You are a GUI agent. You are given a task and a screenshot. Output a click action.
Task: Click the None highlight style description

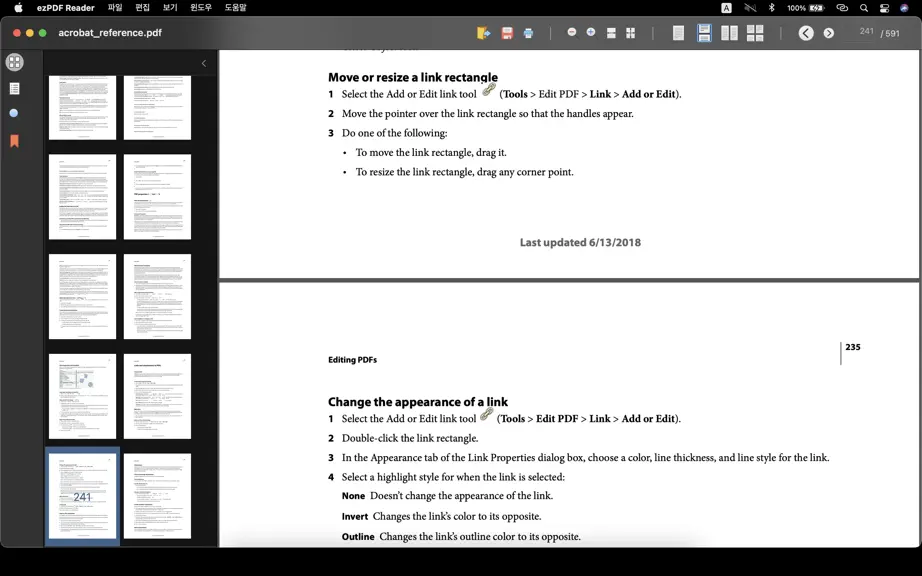click(447, 495)
